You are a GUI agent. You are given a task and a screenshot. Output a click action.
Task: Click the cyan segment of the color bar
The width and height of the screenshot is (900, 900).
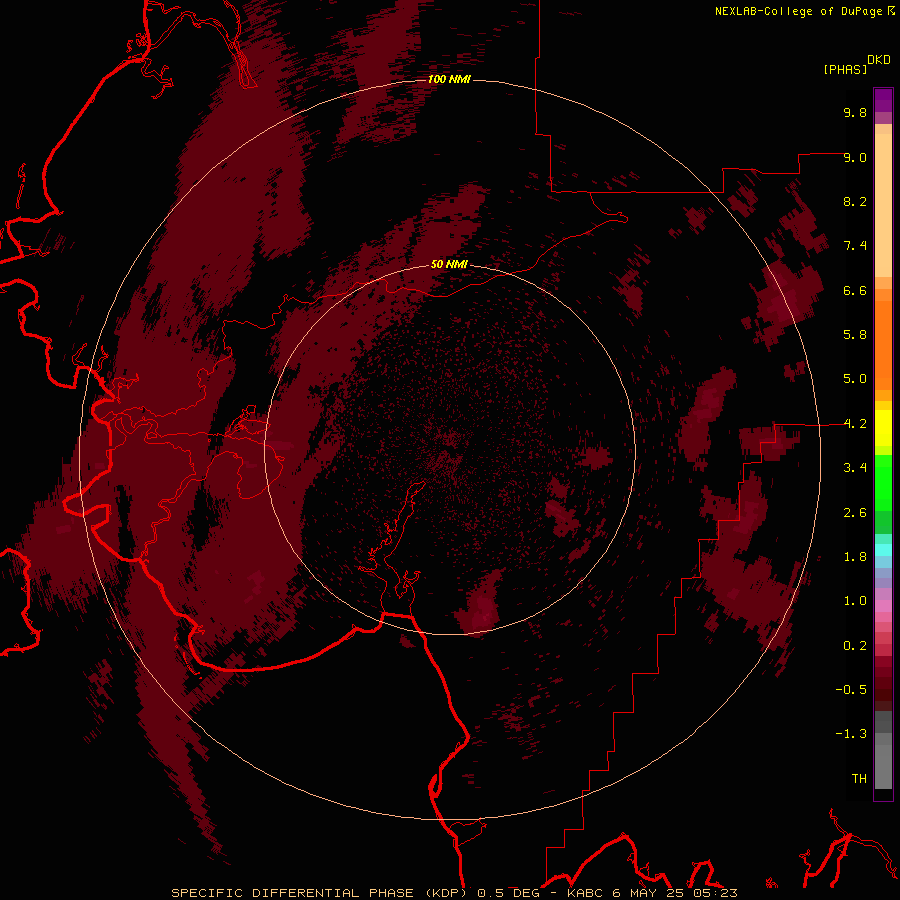click(883, 549)
